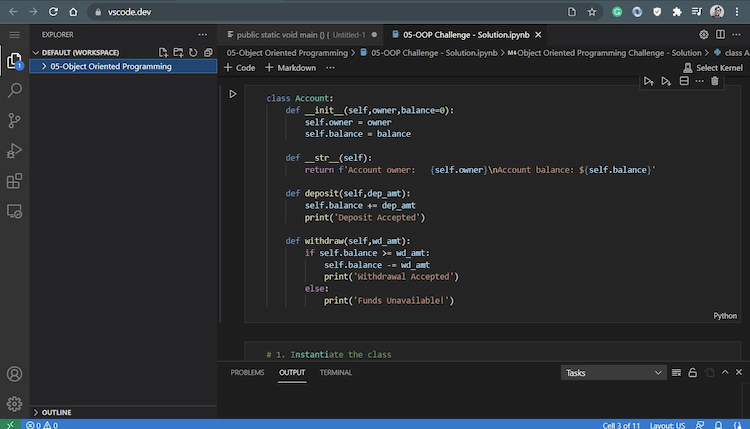Open the Accounts menu icon

click(x=14, y=374)
